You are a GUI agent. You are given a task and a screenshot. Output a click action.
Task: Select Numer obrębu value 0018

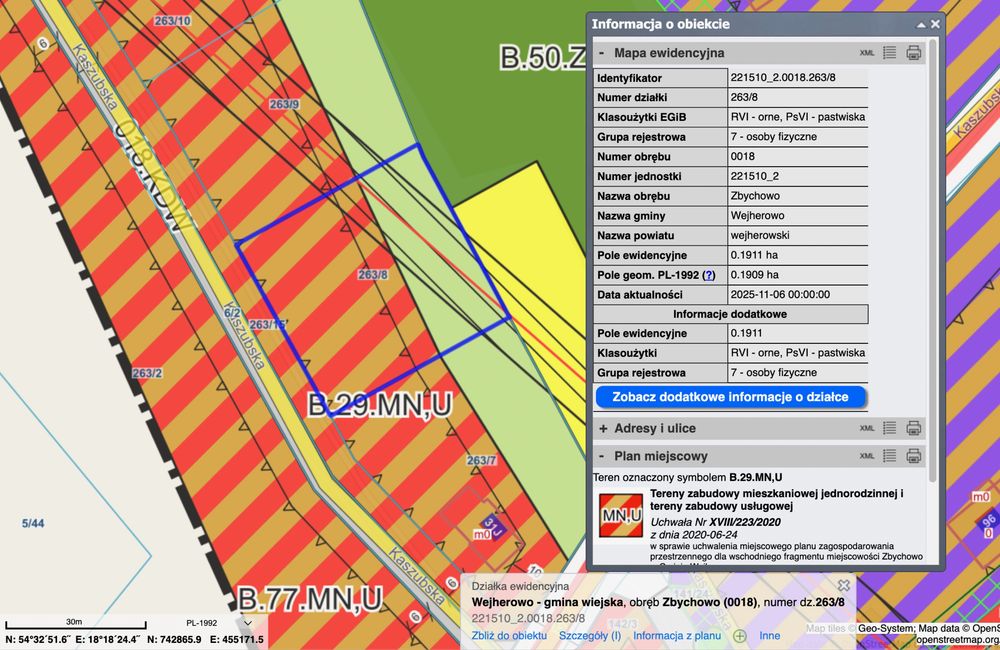coord(742,156)
